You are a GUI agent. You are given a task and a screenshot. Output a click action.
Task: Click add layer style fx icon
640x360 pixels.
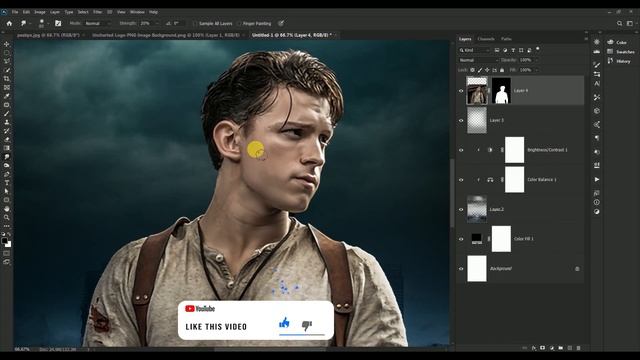tap(533, 348)
